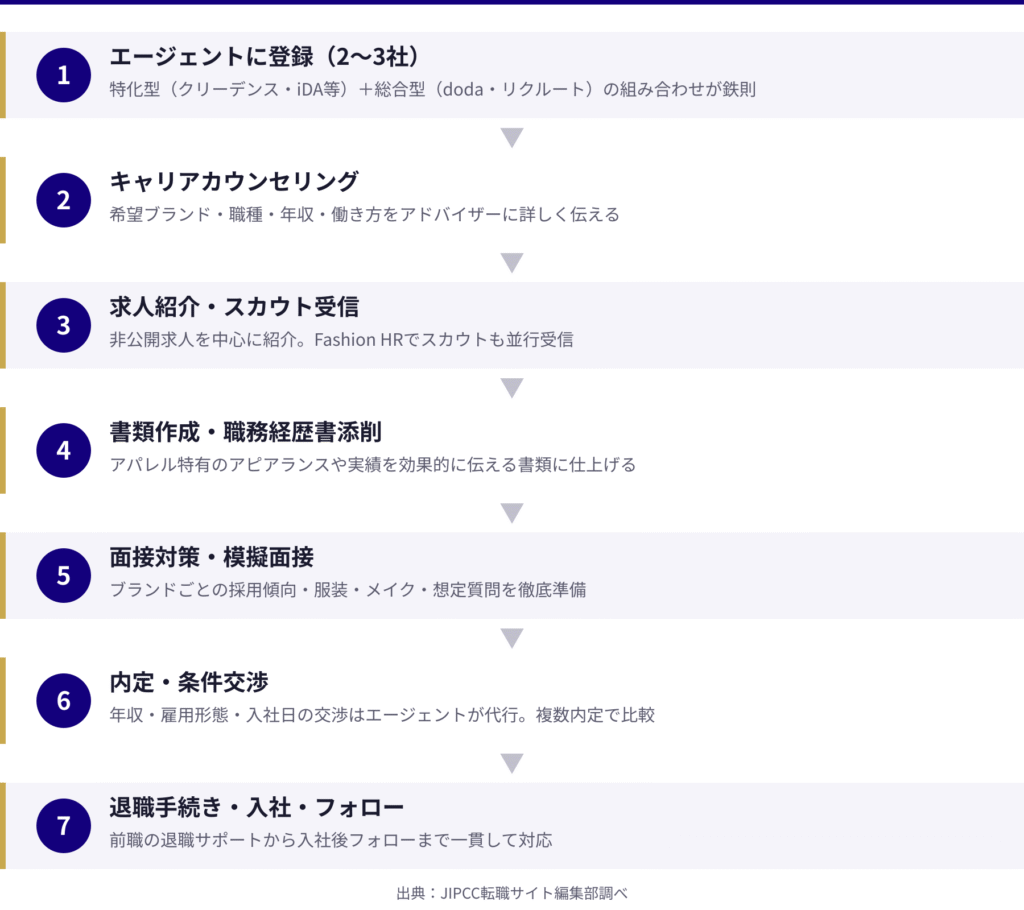
Task: Select the number 7 circle badge
Action: (64, 825)
